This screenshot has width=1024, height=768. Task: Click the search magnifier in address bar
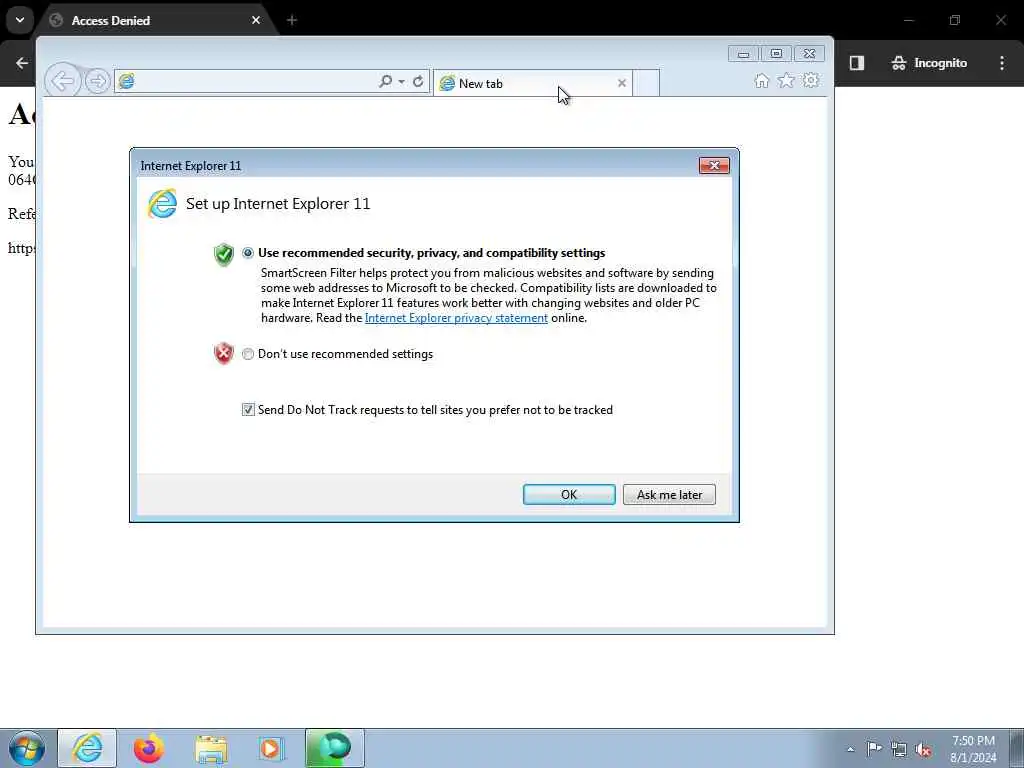(x=385, y=82)
